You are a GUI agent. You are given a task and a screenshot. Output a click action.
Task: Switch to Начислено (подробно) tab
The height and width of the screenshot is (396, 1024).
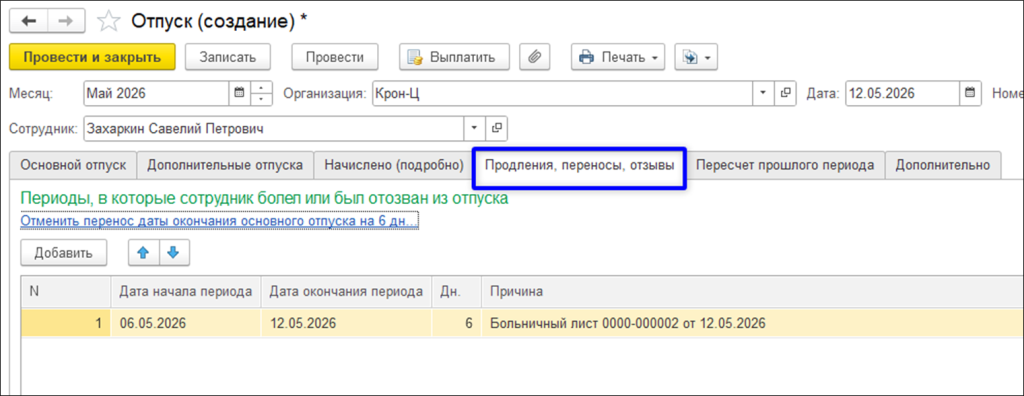tap(394, 165)
